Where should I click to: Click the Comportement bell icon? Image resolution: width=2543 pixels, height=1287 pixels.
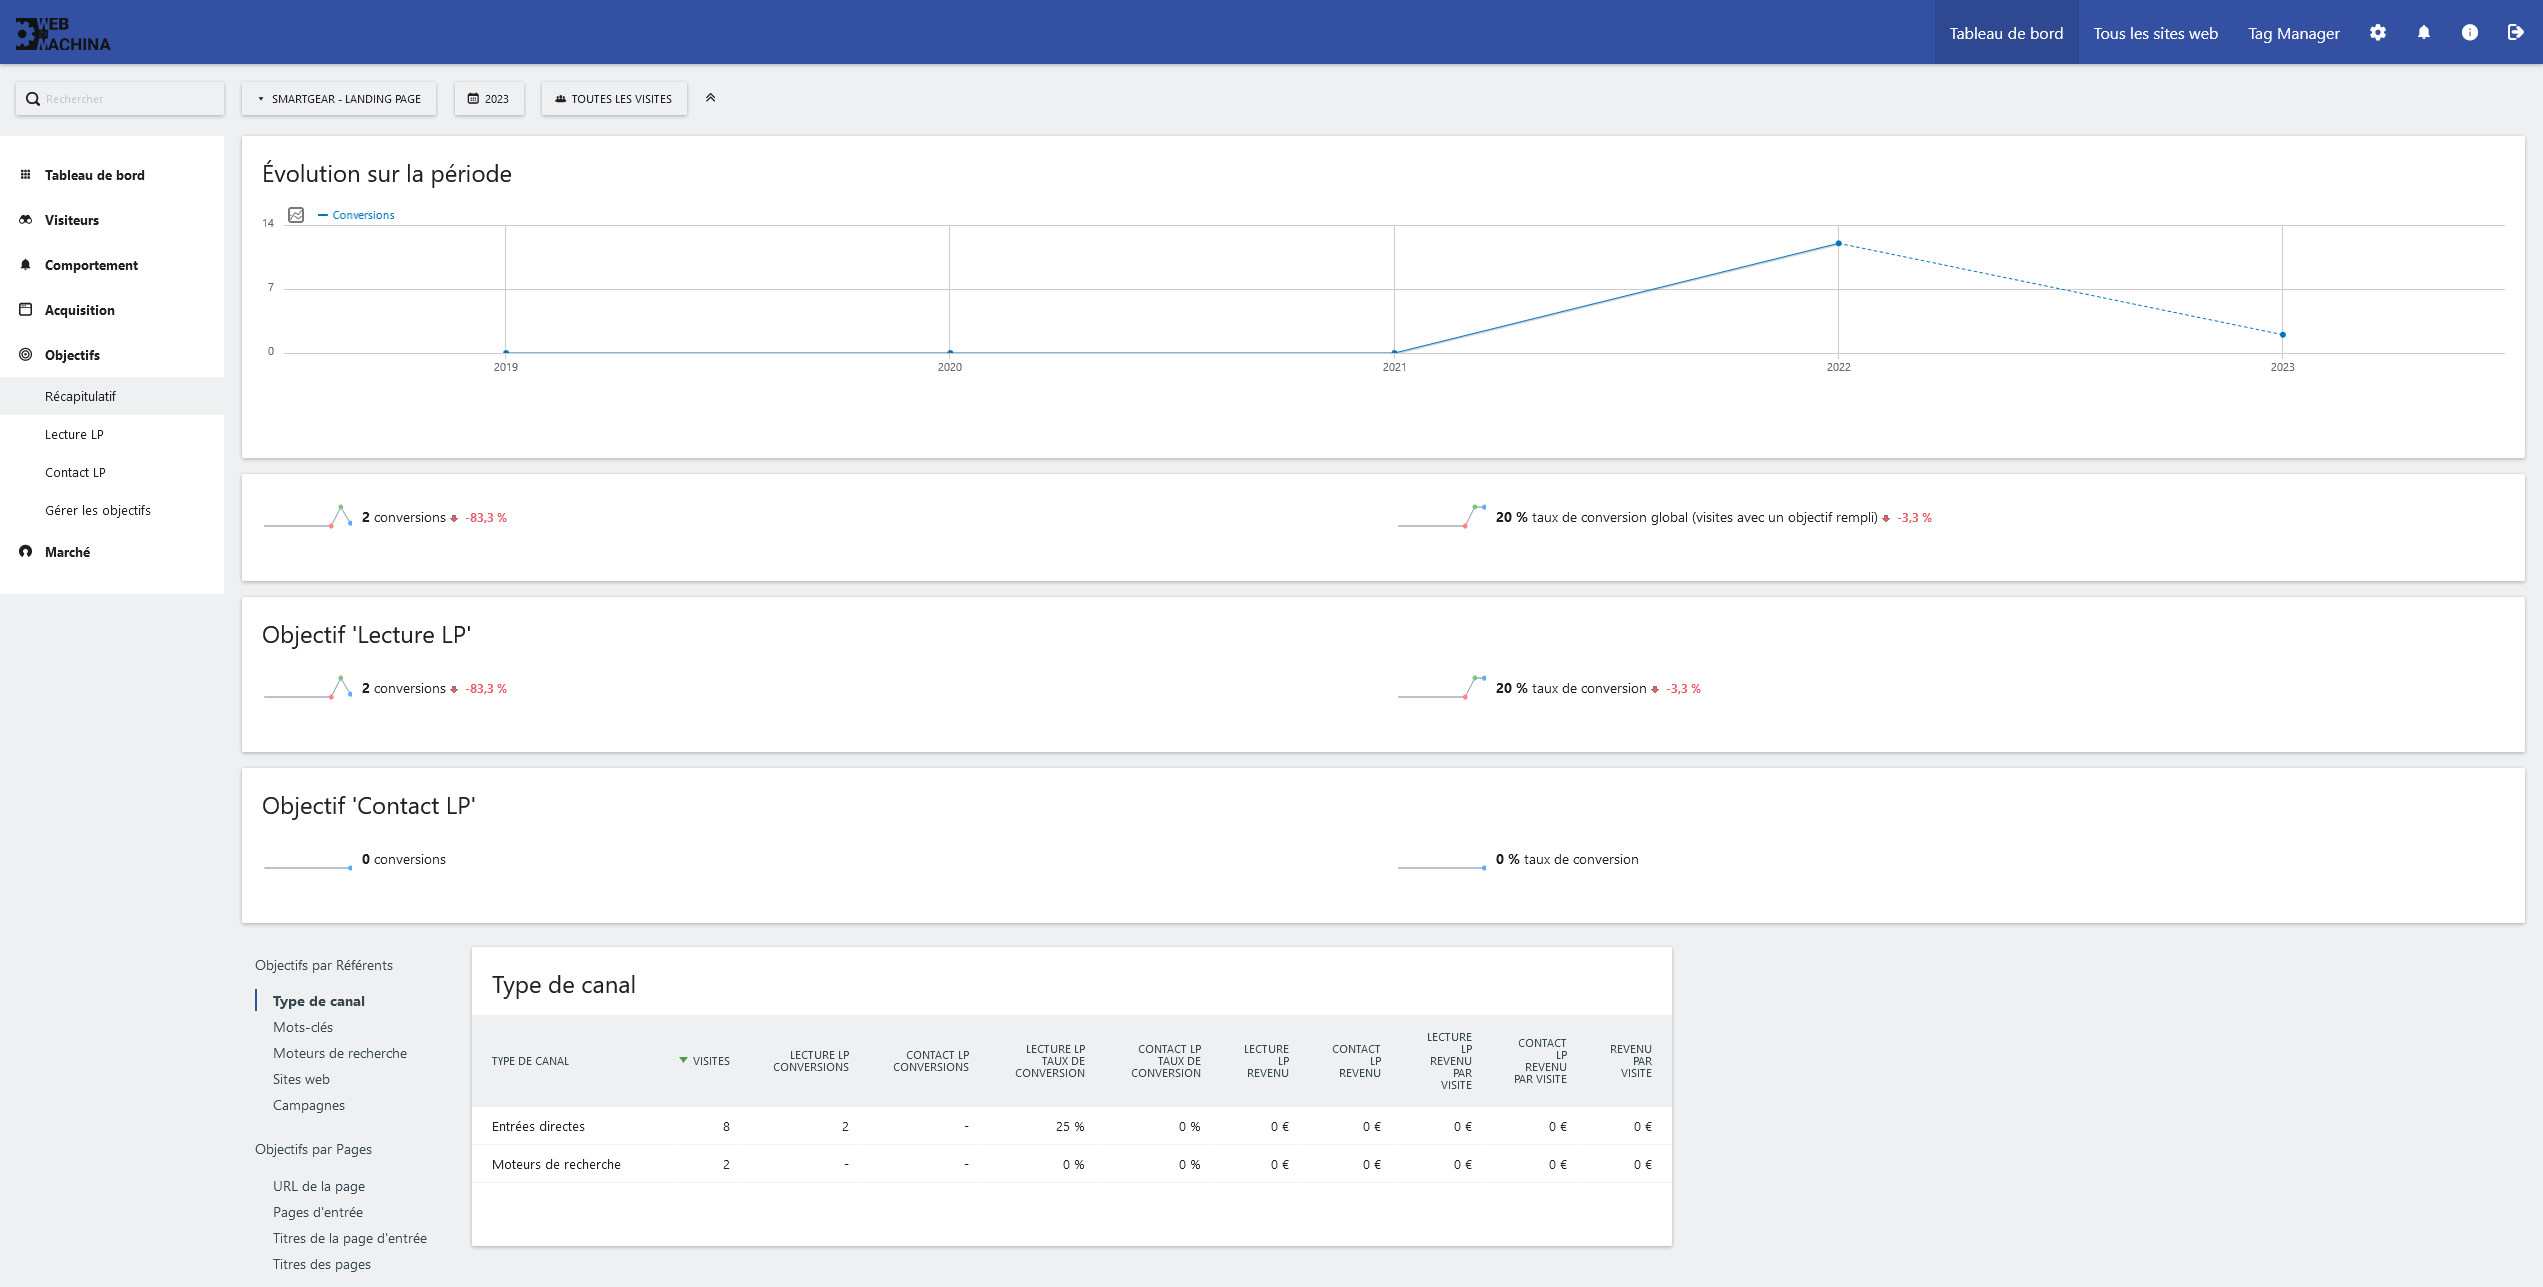tap(26, 265)
